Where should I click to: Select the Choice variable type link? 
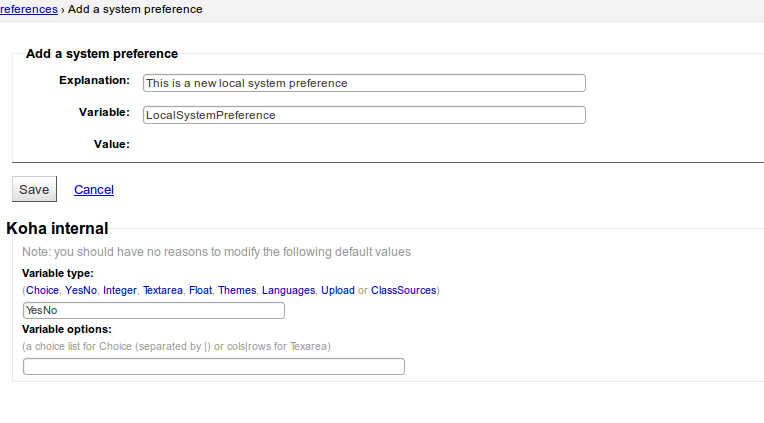click(43, 290)
